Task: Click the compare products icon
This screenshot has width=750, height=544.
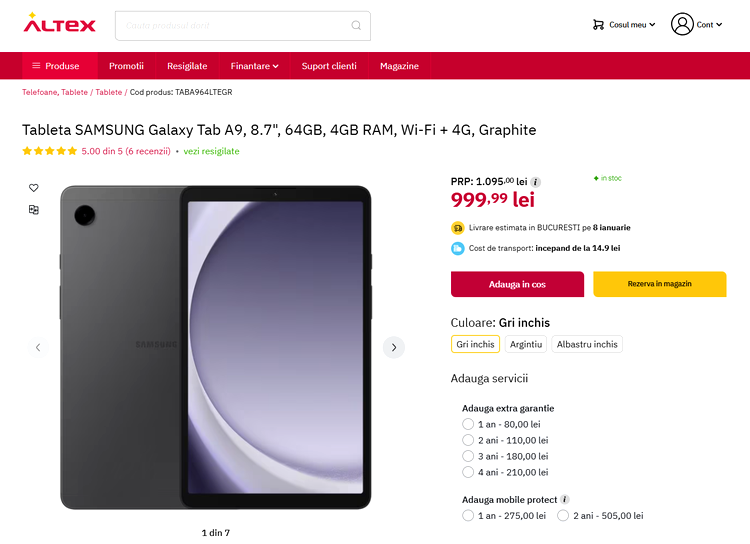Action: (x=33, y=210)
